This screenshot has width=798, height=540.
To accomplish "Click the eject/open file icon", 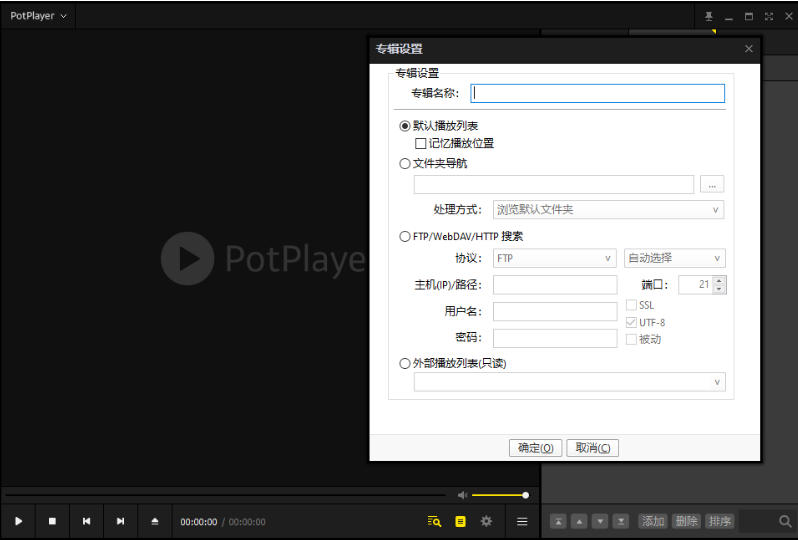I will tap(154, 521).
